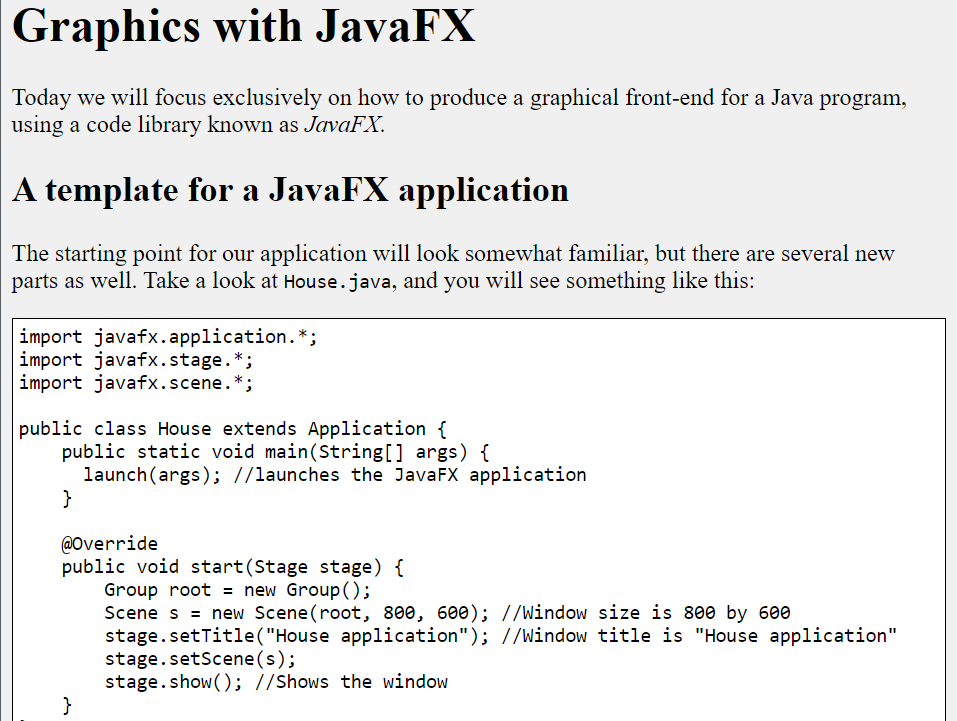957x721 pixels.
Task: Click the line "import javafx.scene.*;"
Action: (135, 383)
